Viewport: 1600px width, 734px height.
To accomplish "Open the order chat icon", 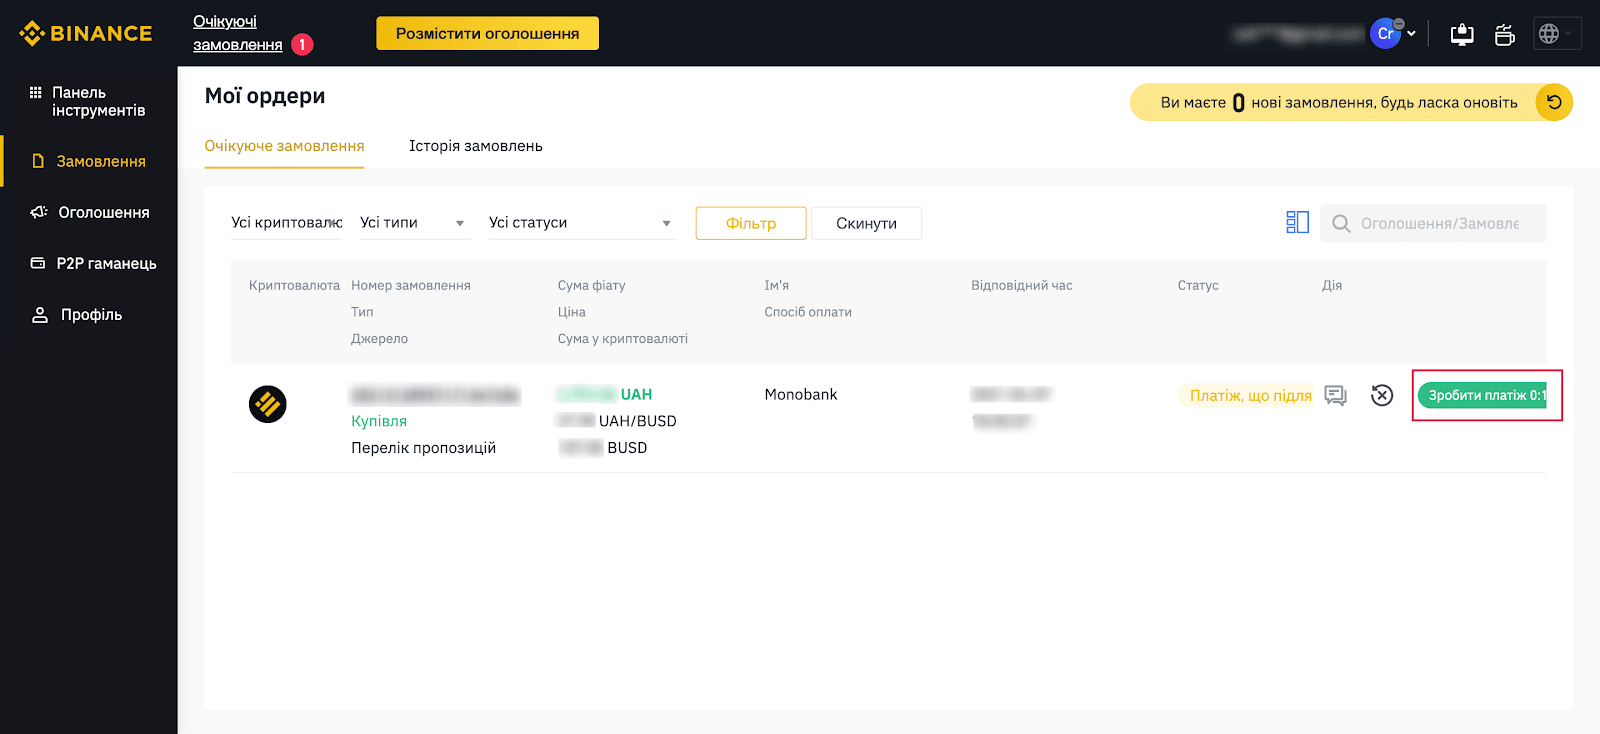I will tap(1335, 395).
